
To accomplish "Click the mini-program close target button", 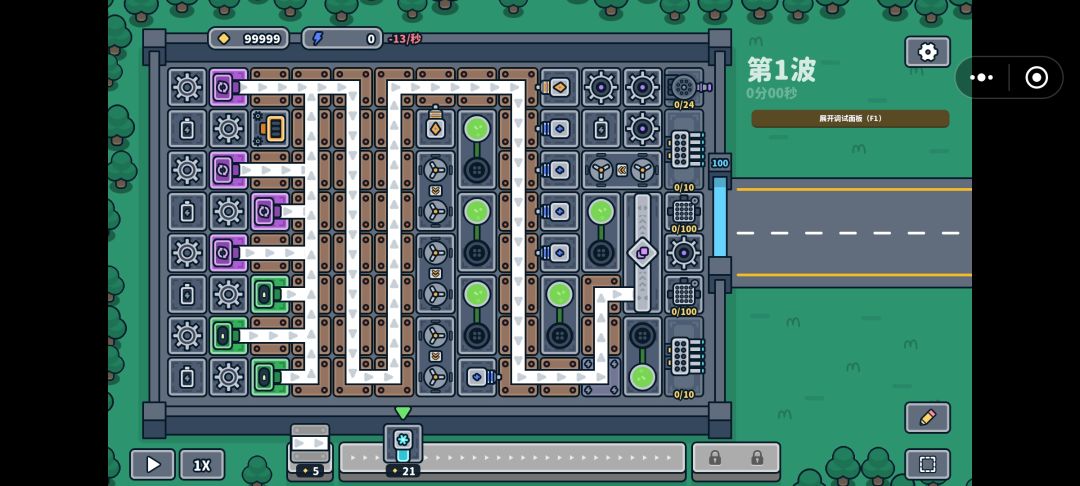I will point(1036,77).
